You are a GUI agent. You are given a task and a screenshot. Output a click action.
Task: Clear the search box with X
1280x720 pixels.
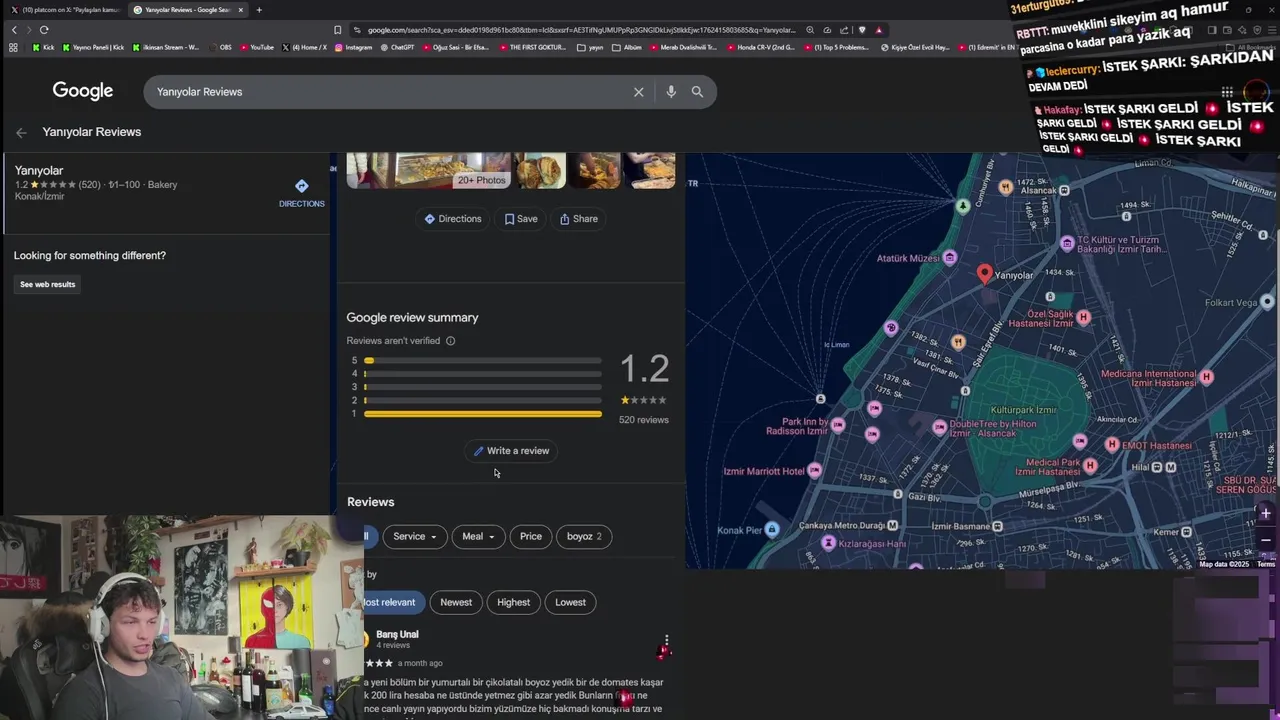click(x=638, y=92)
